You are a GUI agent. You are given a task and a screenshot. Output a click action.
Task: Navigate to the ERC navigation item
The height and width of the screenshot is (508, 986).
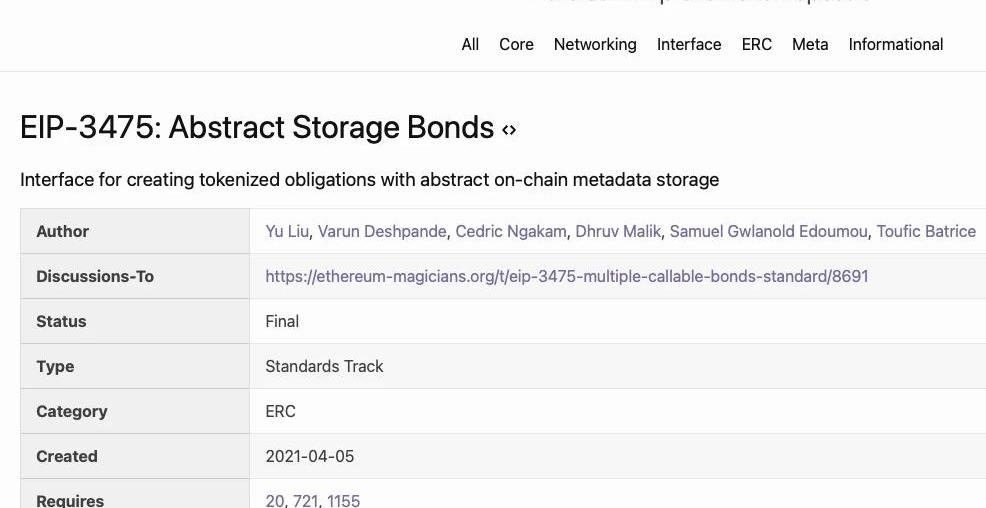pos(757,44)
